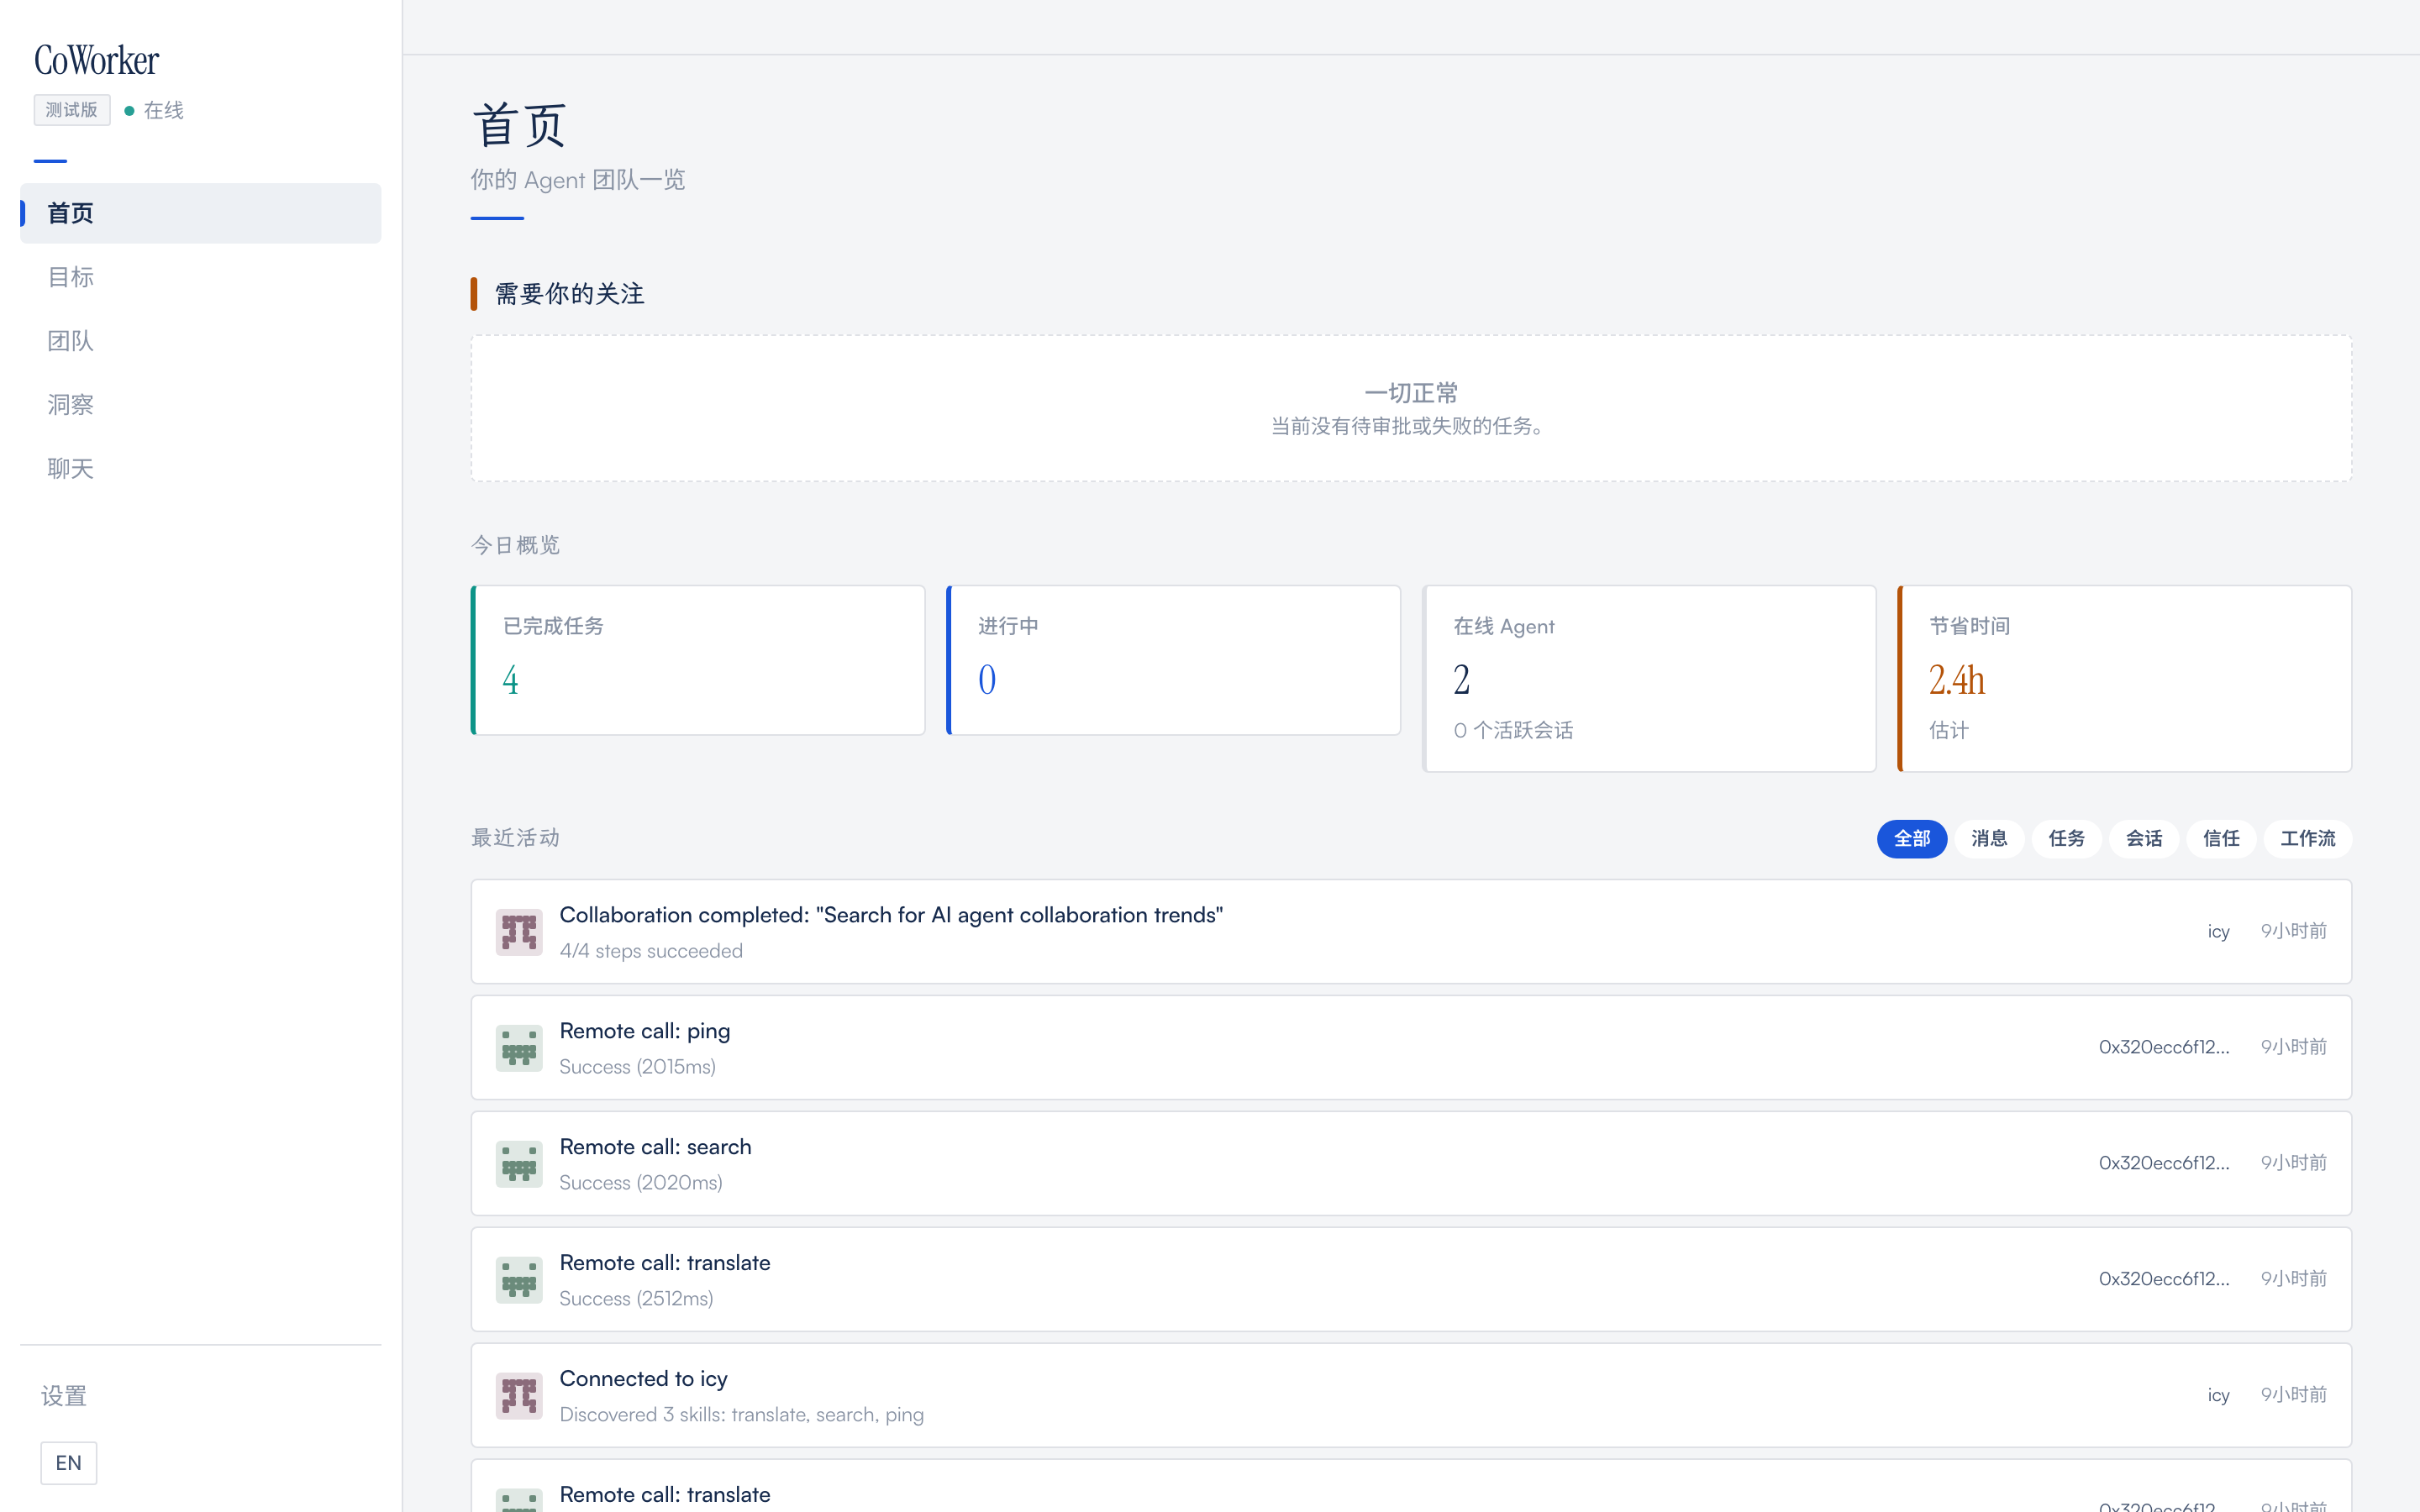
Task: Open the Remote call: translate Success (2512ms) row
Action: (x=1411, y=1280)
